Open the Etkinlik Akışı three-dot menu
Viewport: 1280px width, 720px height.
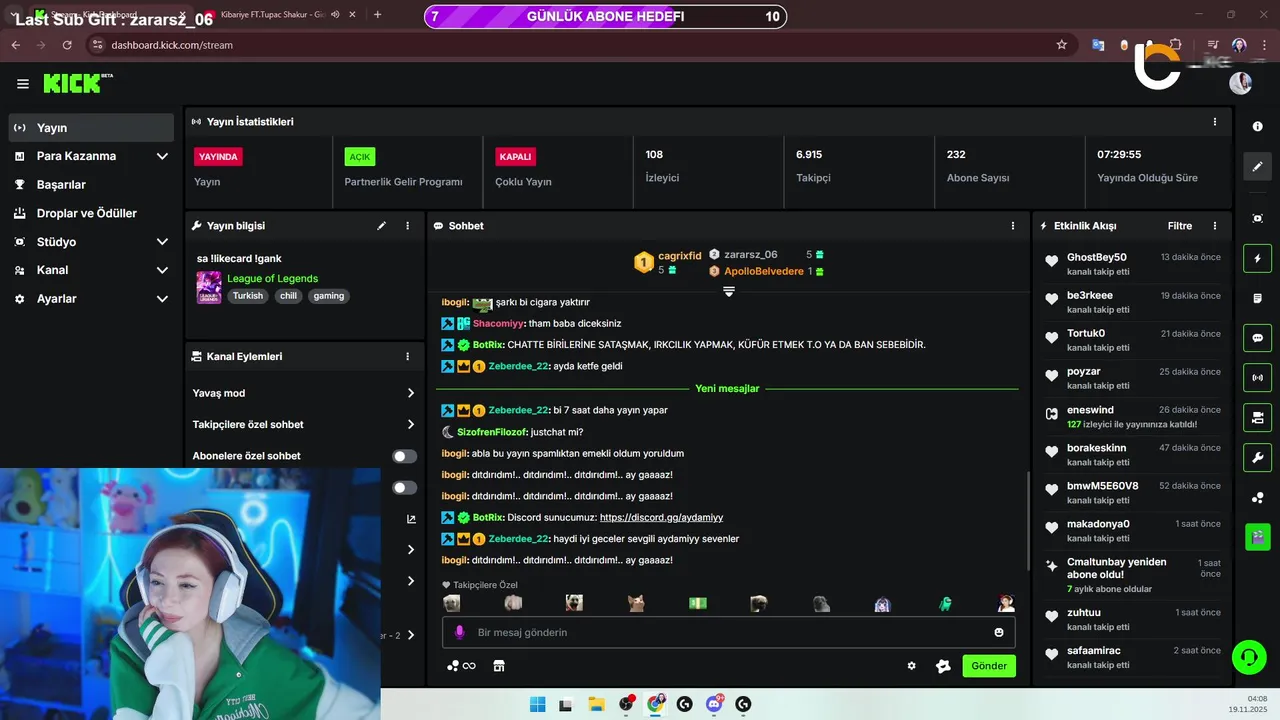tap(1215, 226)
